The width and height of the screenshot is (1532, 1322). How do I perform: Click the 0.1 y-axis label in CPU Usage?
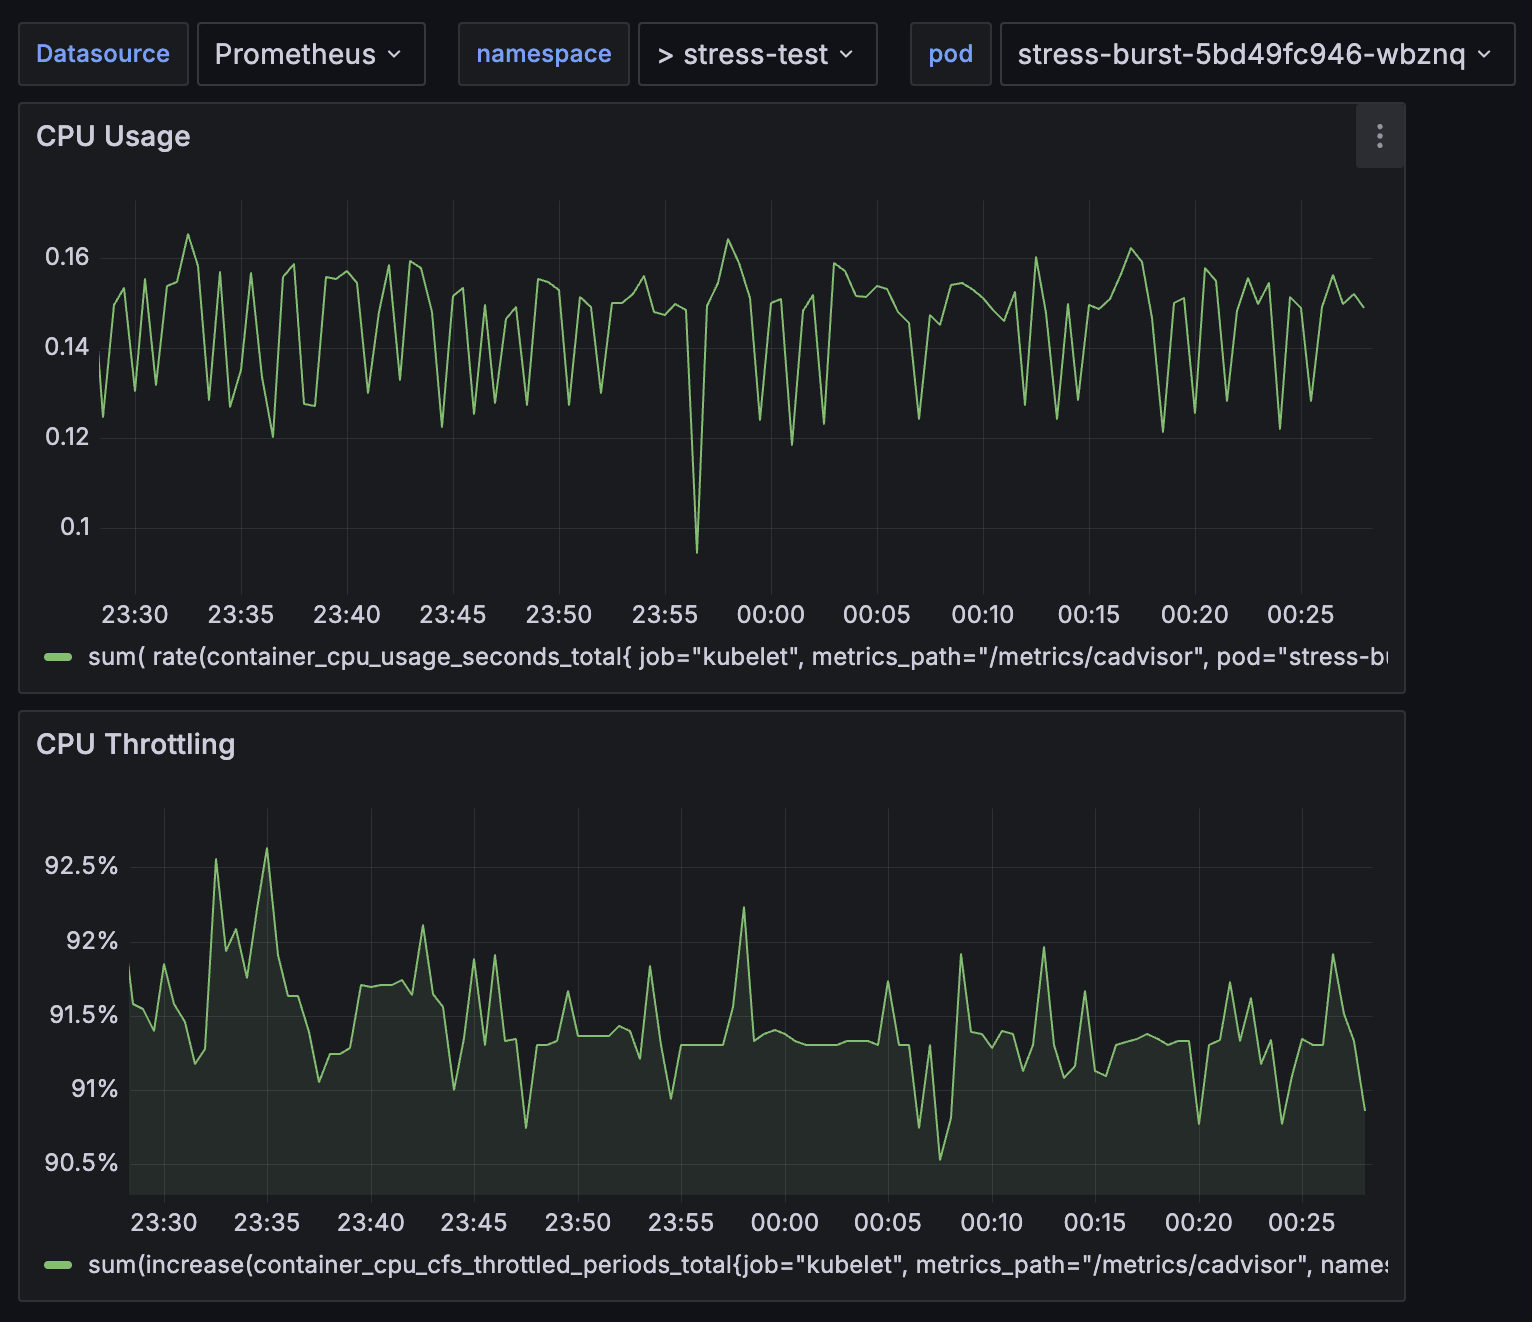[x=75, y=527]
